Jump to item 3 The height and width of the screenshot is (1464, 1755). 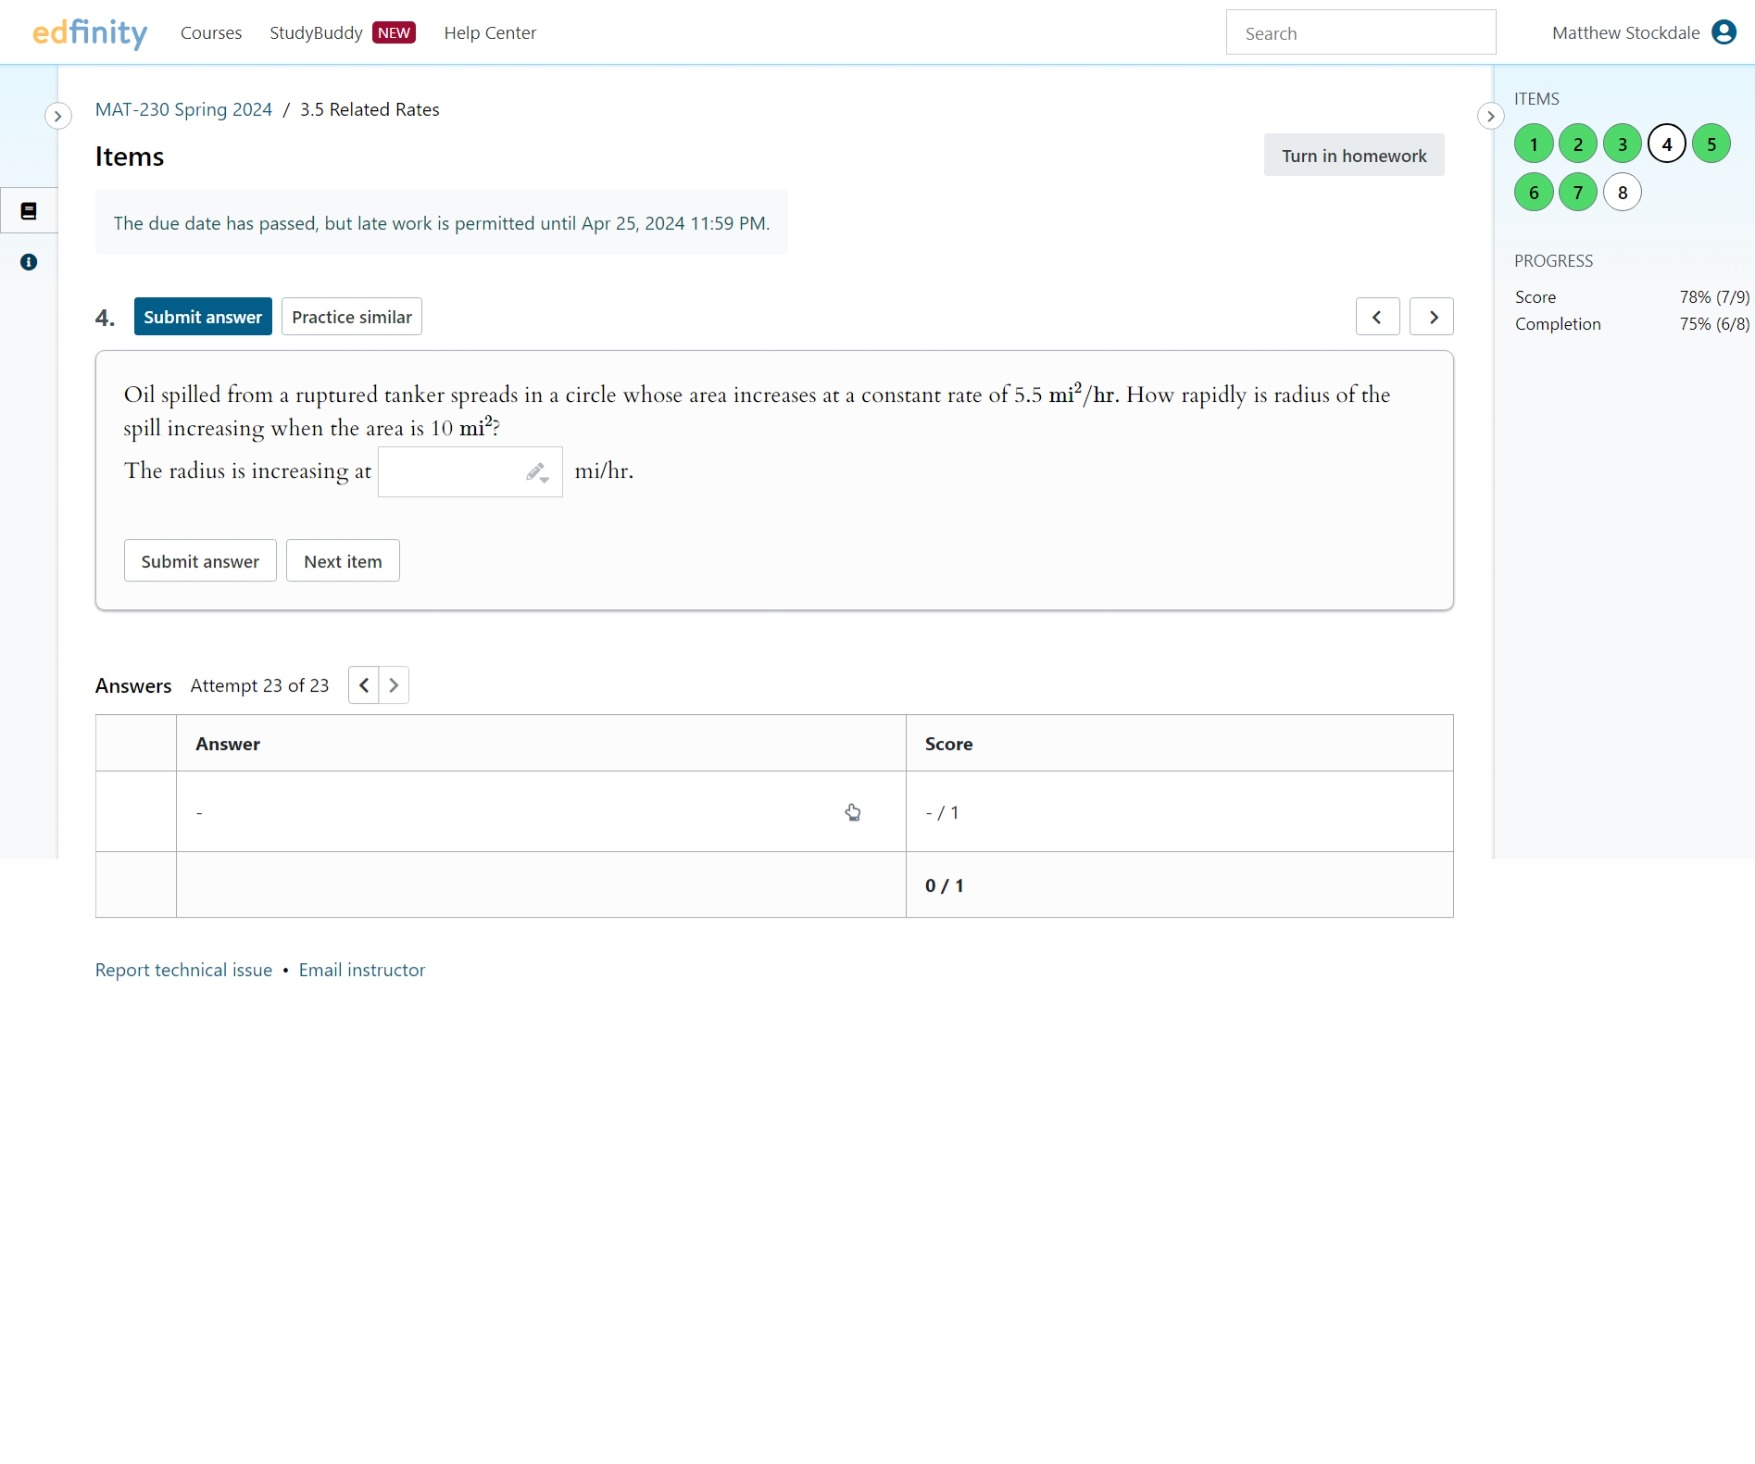(1623, 144)
